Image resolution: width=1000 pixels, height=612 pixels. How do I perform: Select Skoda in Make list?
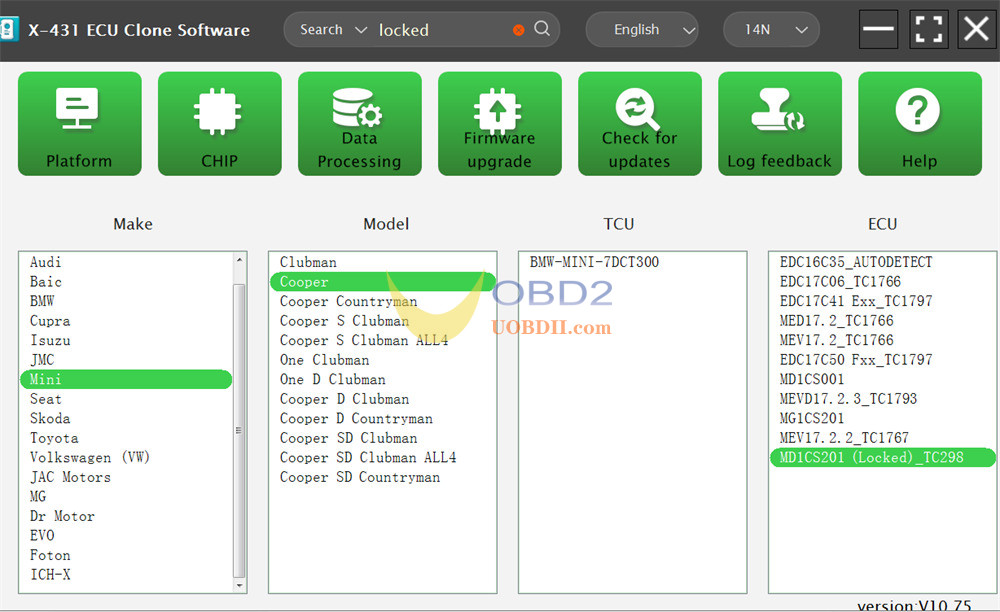(126, 418)
